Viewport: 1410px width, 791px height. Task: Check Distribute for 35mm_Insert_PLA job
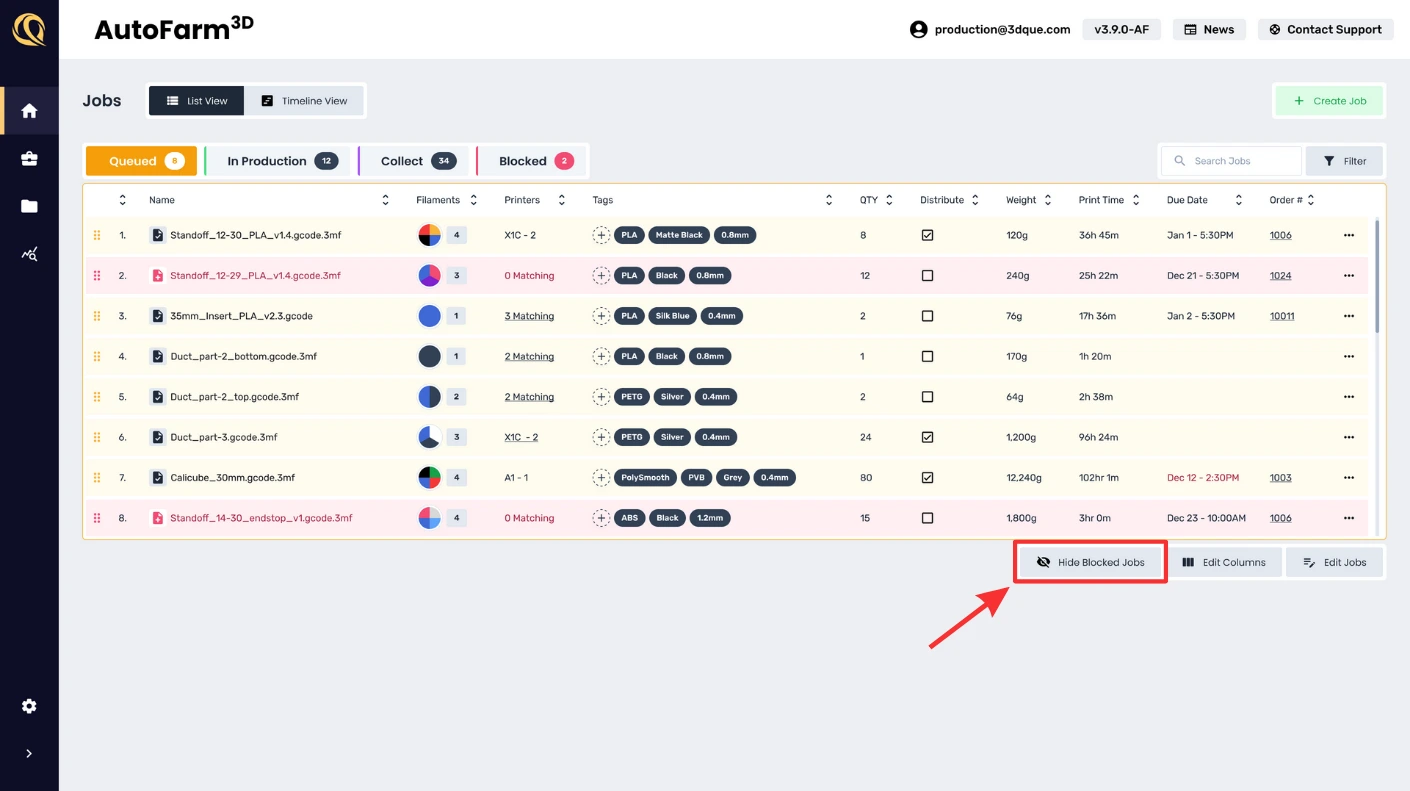tap(927, 316)
